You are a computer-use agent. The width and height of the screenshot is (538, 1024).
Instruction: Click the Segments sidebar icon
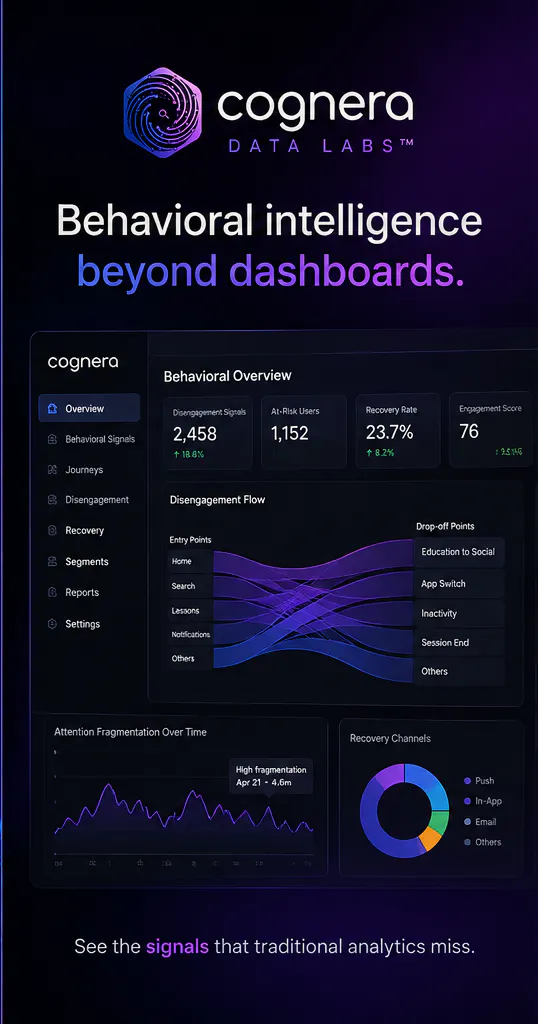[52, 562]
